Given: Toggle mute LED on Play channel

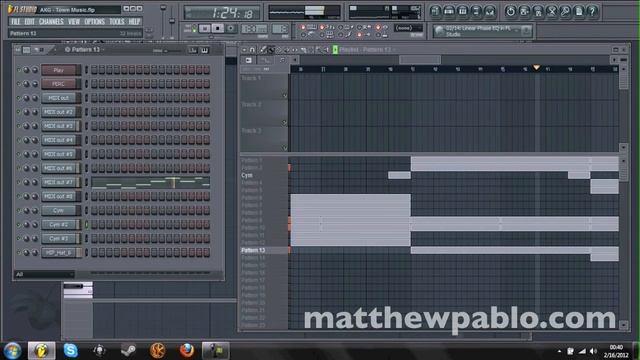Looking at the screenshot, I should tap(18, 70).
